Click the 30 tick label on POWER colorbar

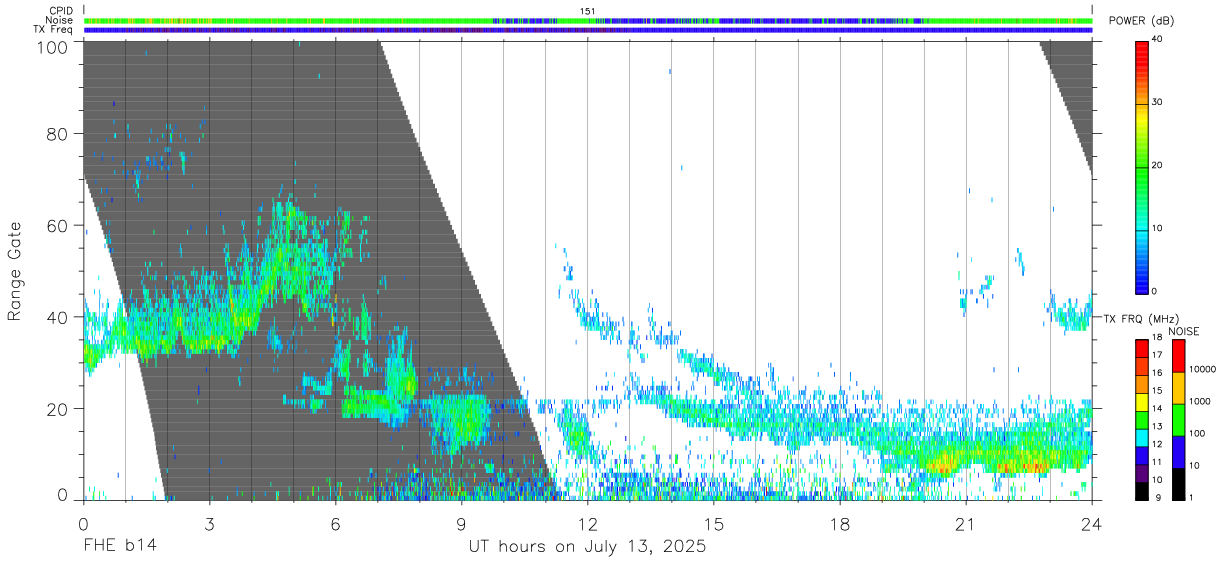[1158, 102]
